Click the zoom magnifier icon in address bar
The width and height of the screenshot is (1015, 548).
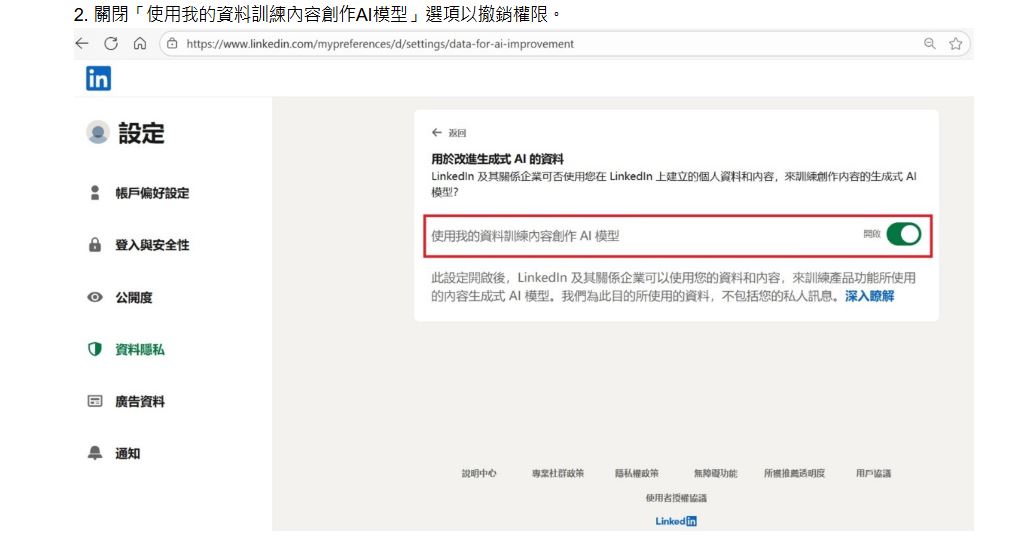tap(930, 44)
